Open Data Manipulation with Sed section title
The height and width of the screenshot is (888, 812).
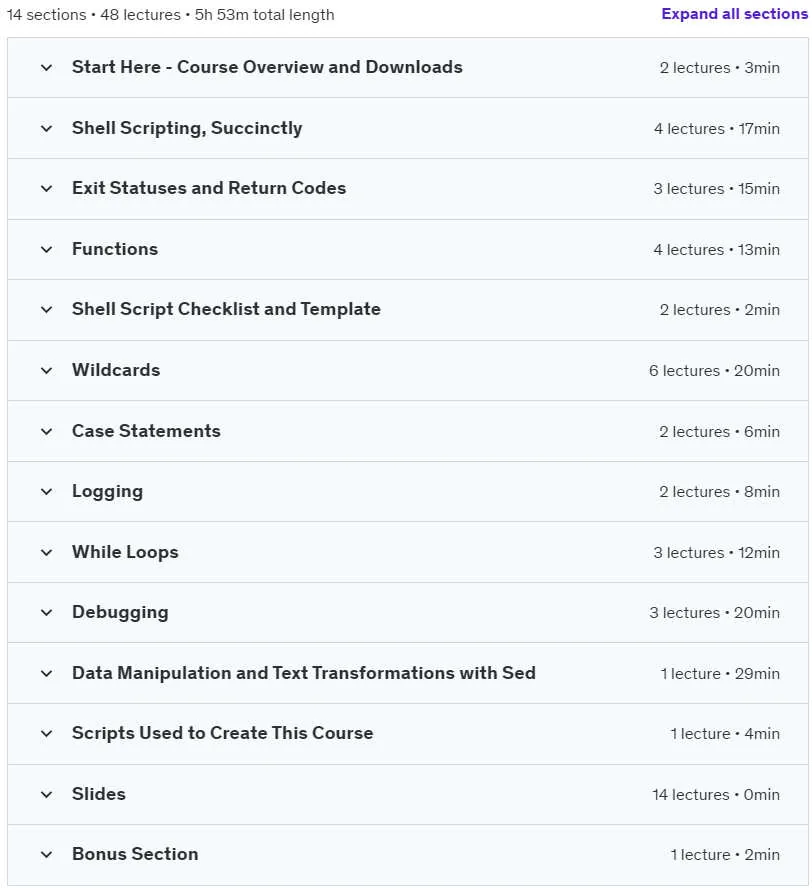(x=304, y=673)
